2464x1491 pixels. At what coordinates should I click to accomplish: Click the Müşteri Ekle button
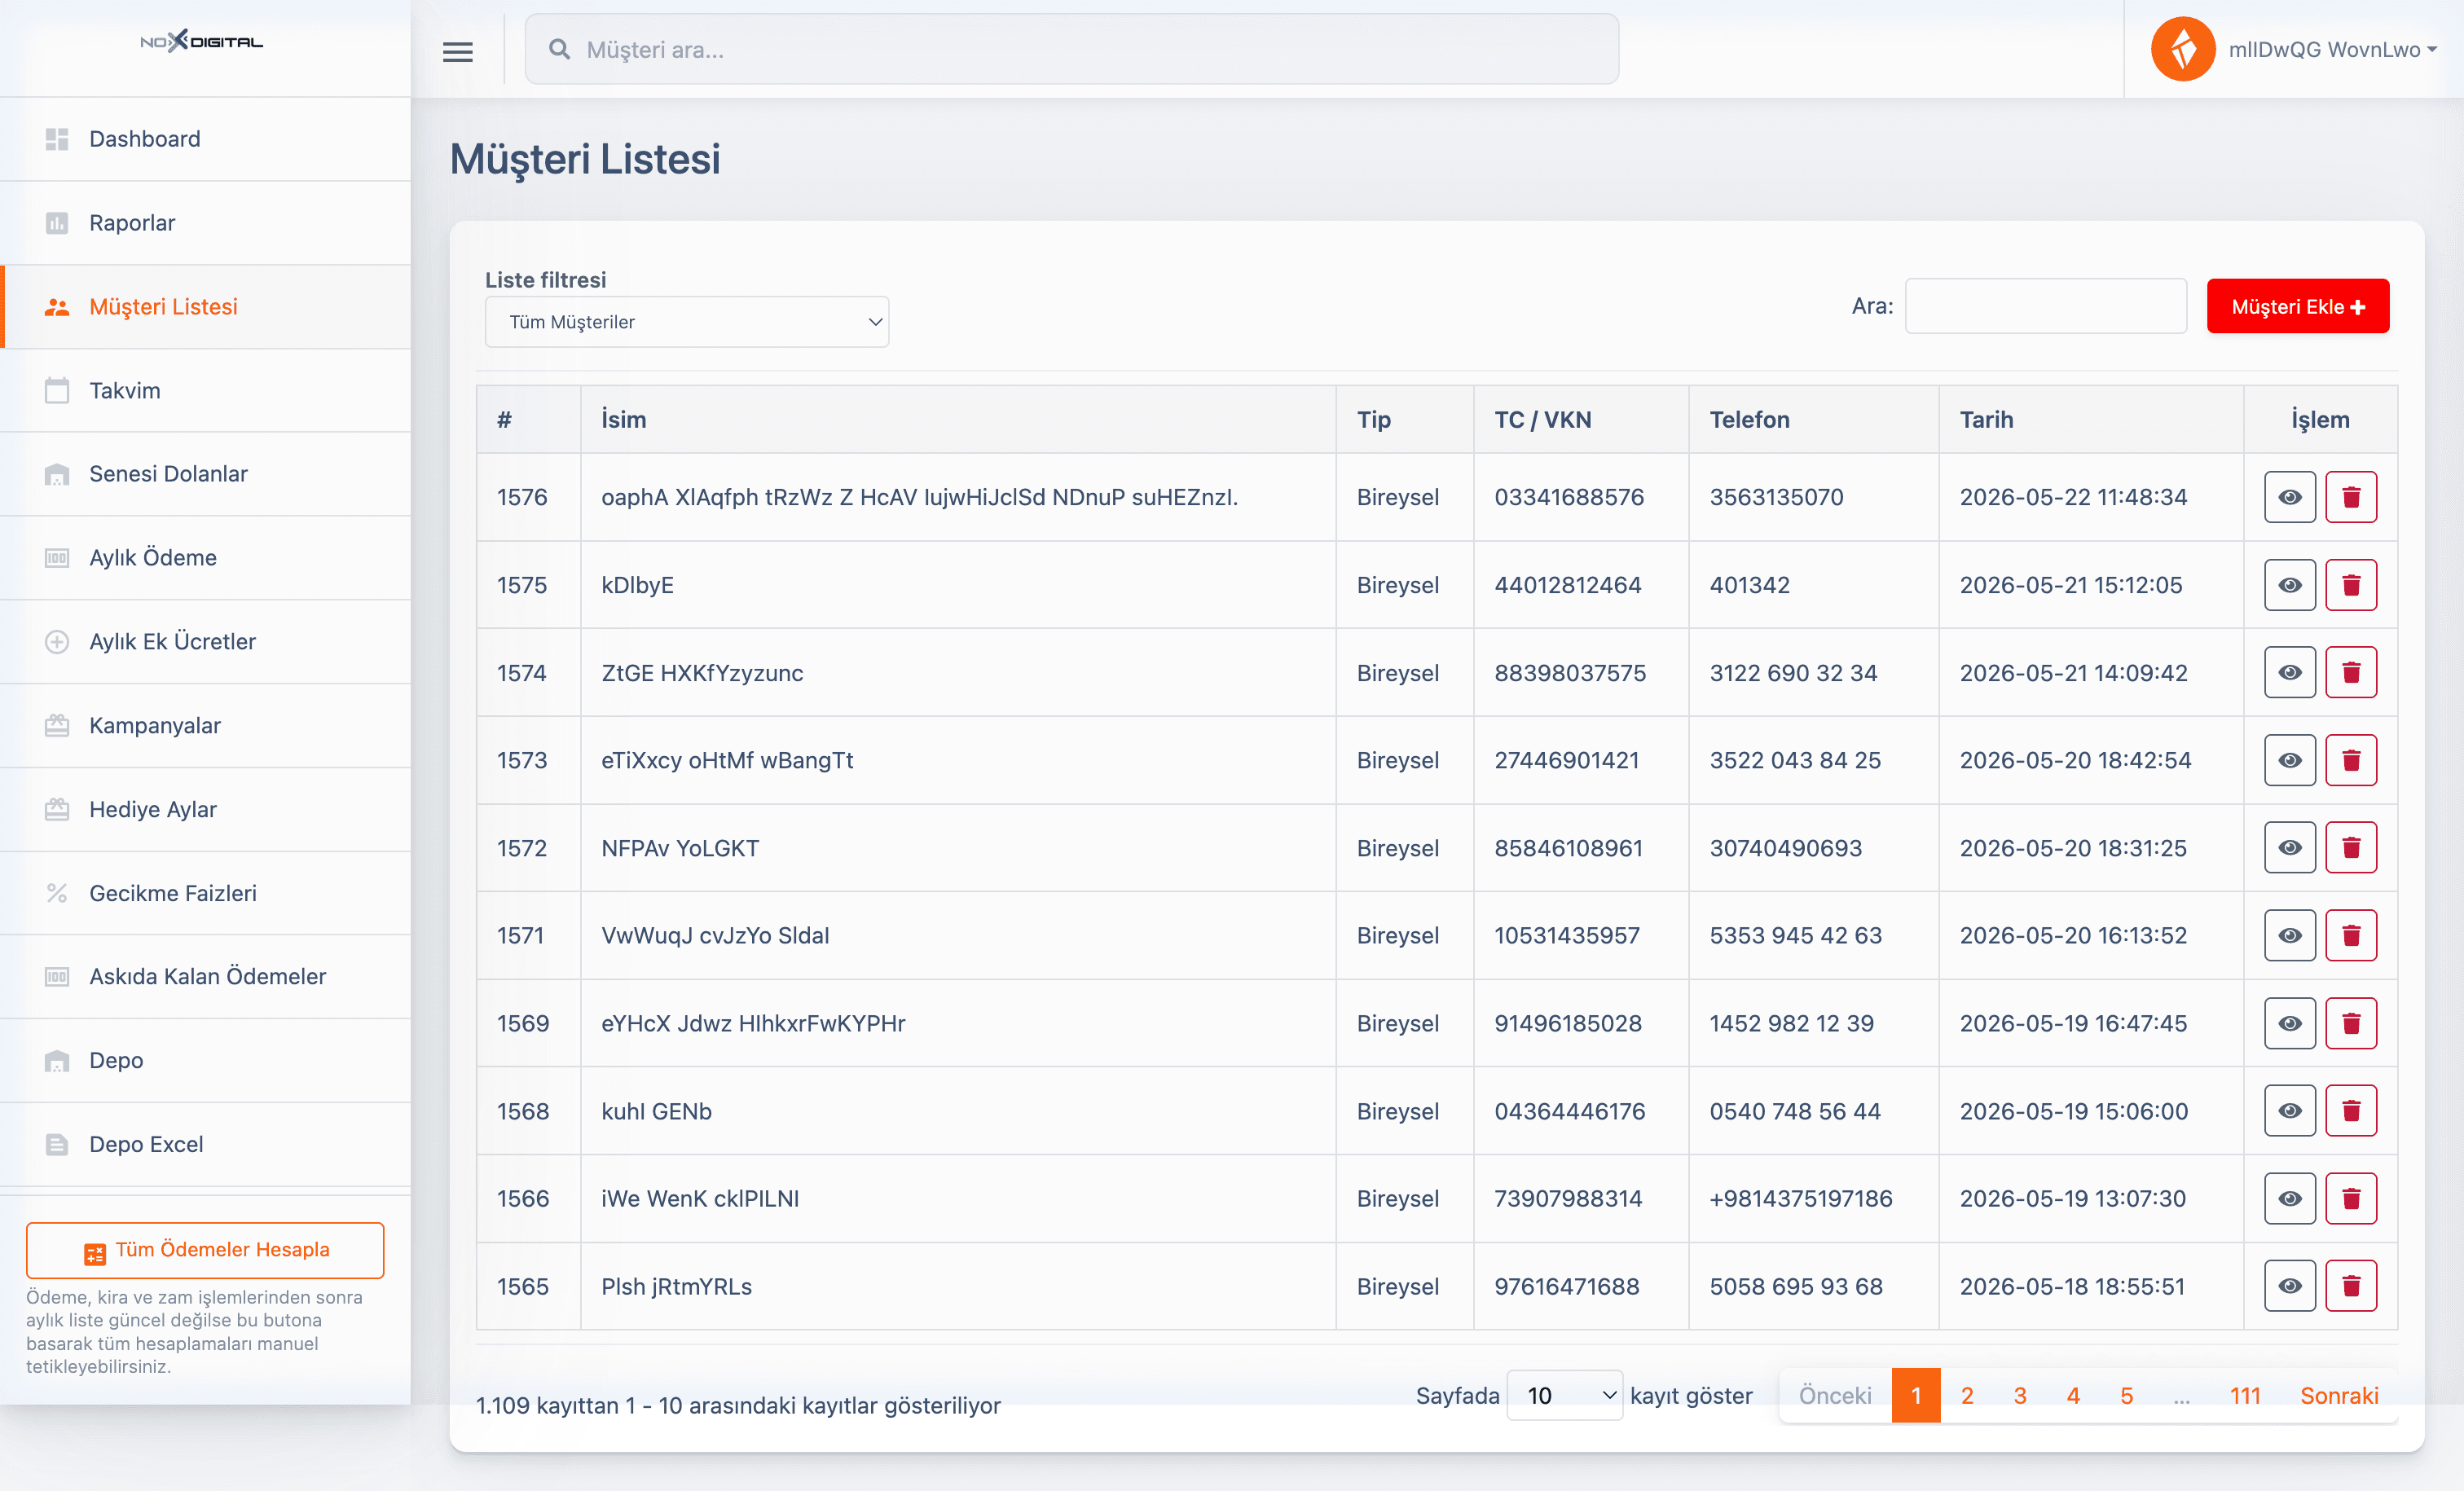click(2298, 306)
